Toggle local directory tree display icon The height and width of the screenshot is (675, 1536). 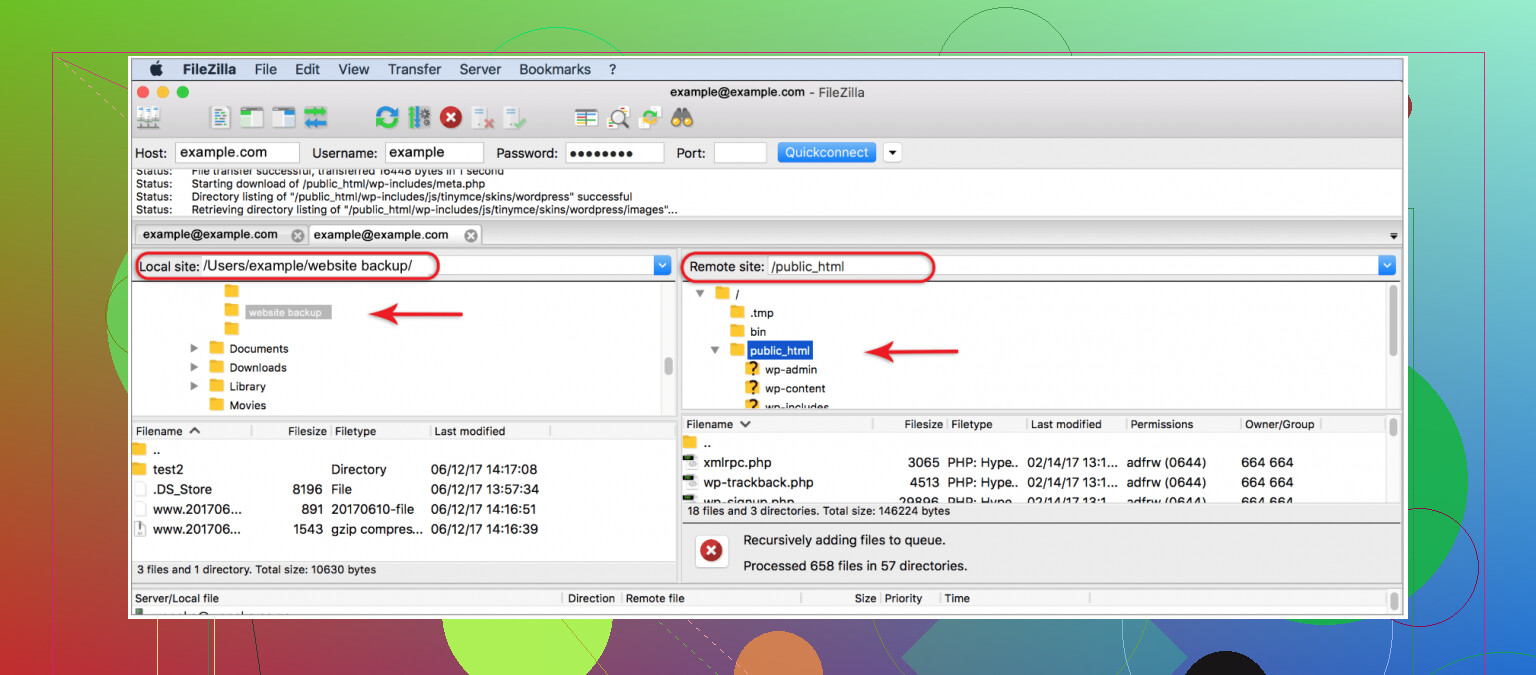coord(252,118)
